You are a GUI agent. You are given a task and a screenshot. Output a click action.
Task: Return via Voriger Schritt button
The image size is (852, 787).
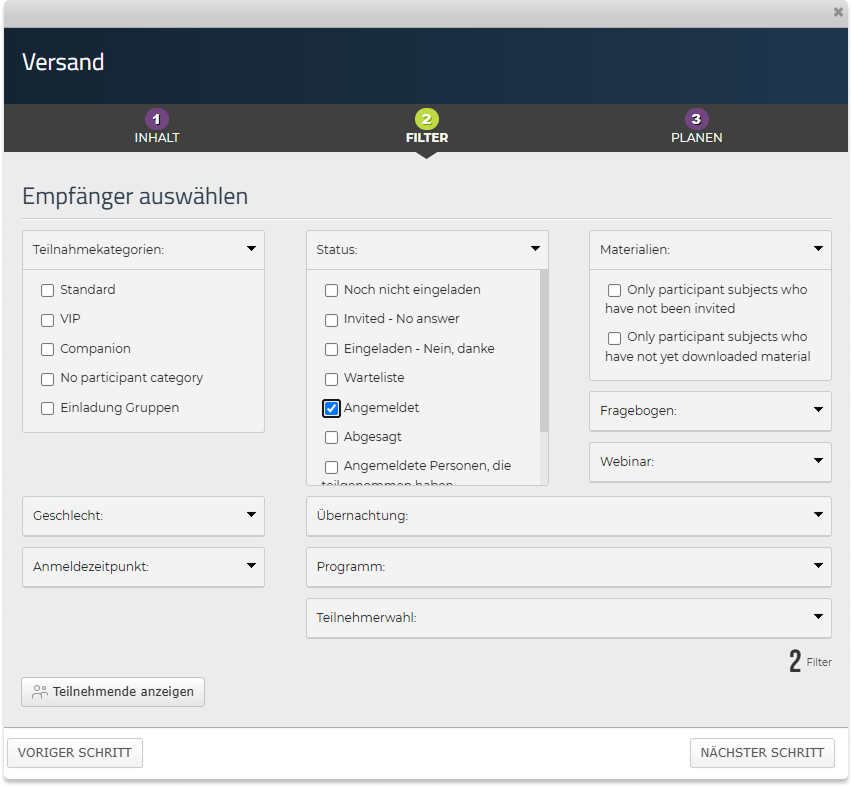pyautogui.click(x=75, y=753)
